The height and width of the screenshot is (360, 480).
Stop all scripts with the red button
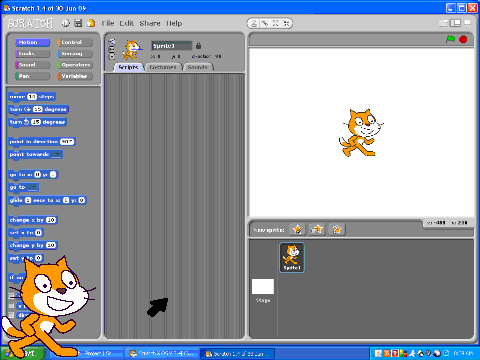pyautogui.click(x=463, y=39)
